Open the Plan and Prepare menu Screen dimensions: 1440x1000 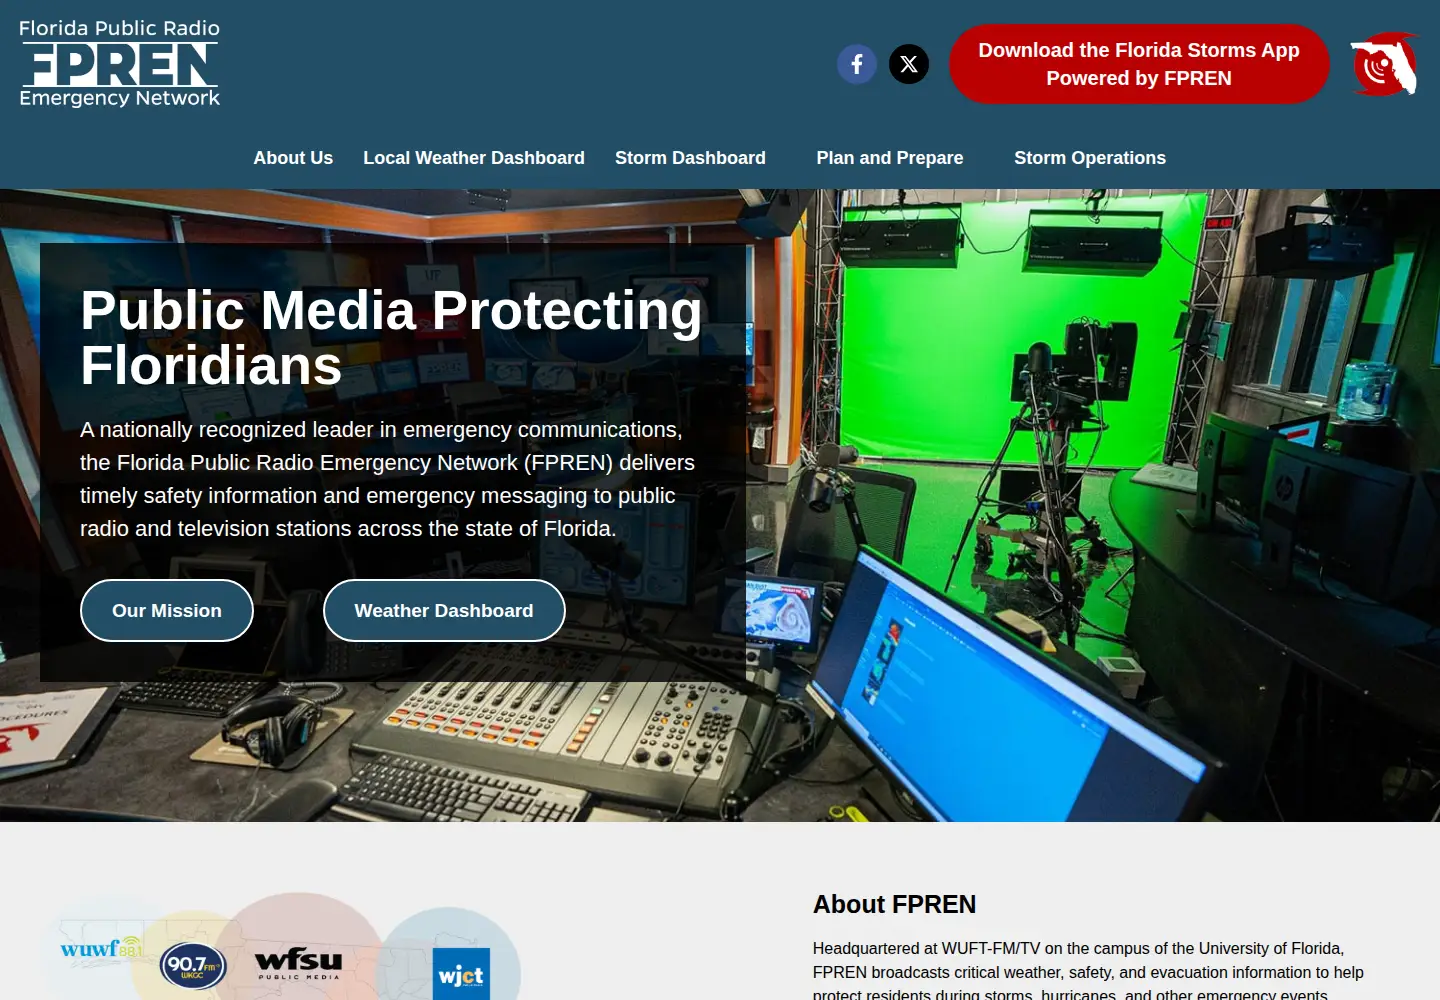[x=890, y=158]
